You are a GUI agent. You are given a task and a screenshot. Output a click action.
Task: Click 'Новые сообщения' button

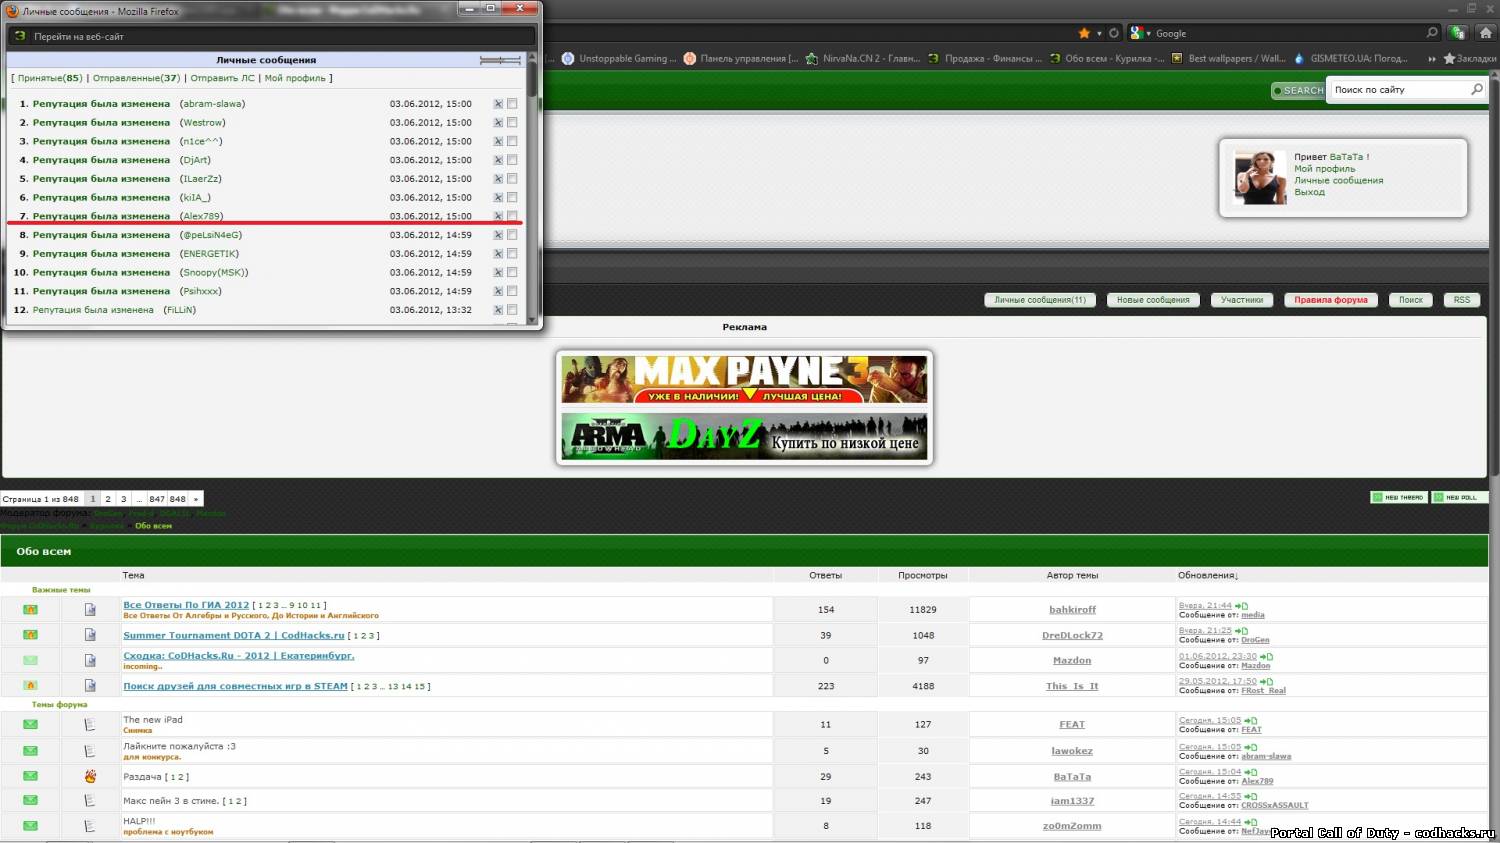tap(1153, 300)
